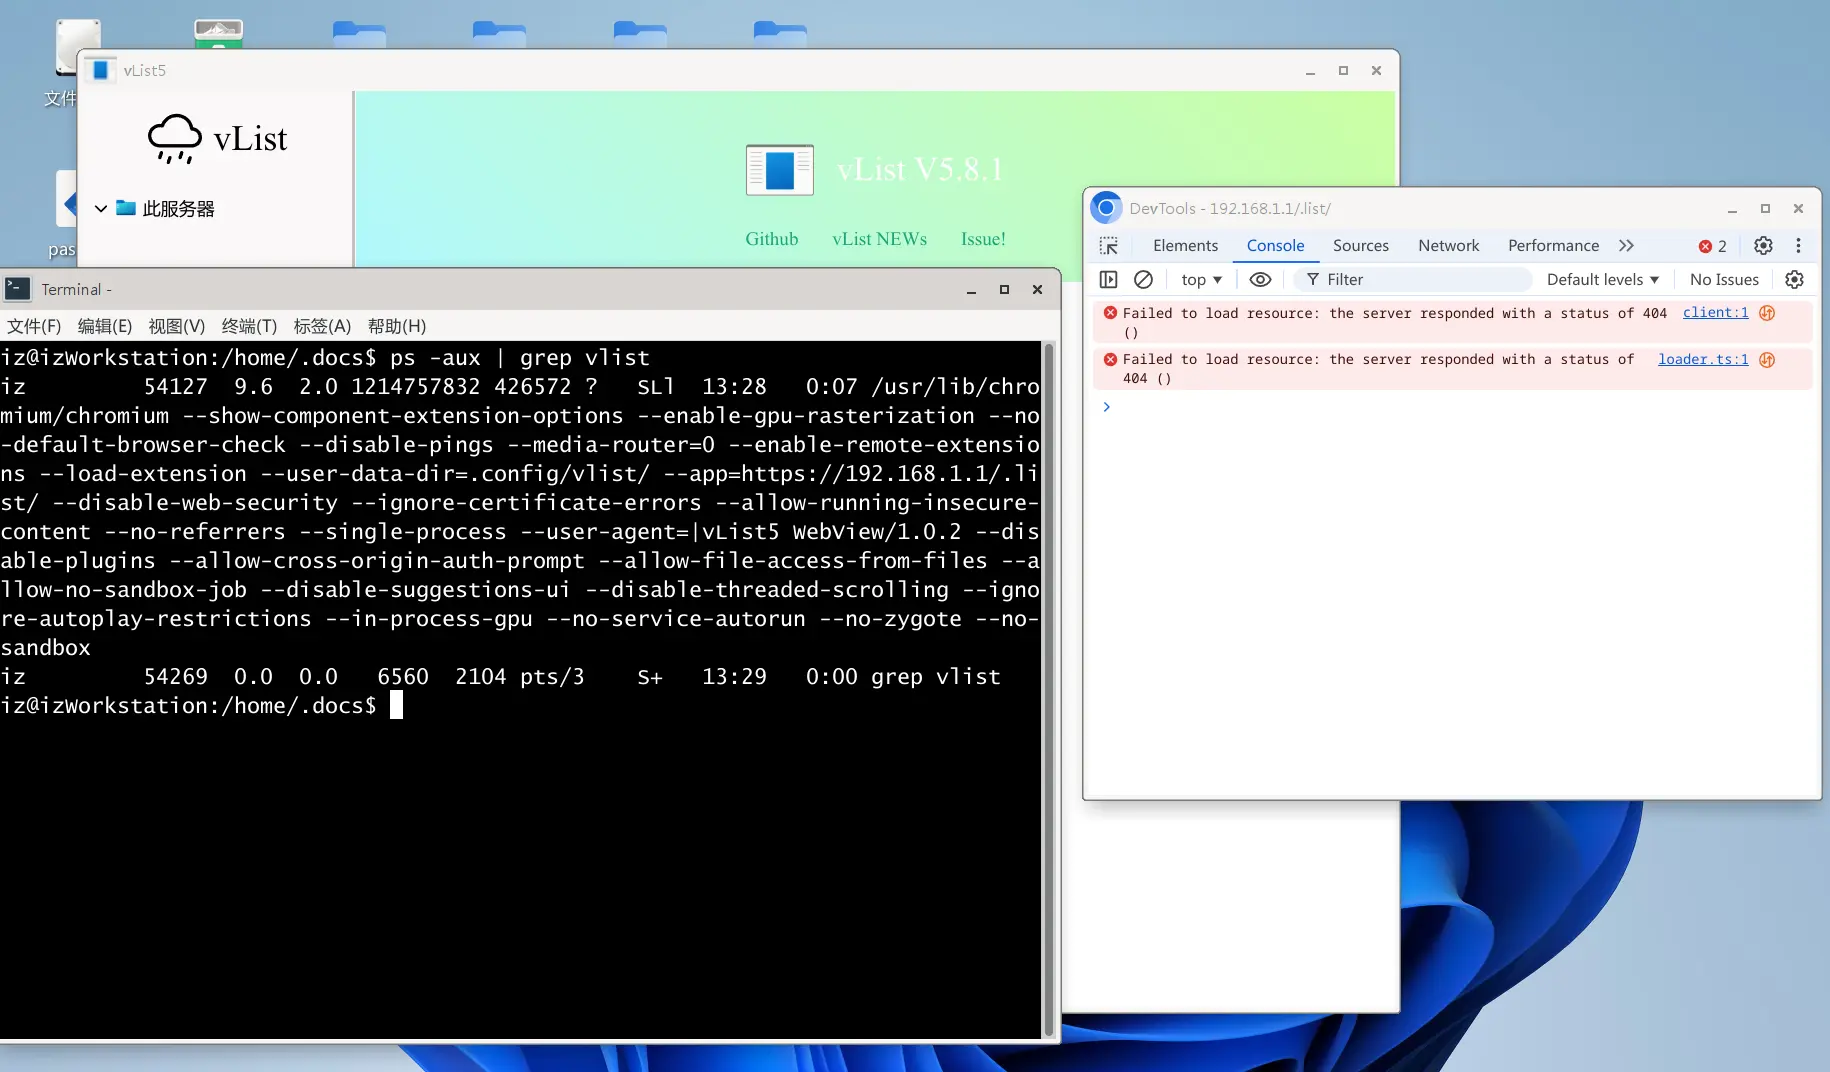This screenshot has height=1072, width=1830.
Task: Click the vList5 window title icon
Action: pyautogui.click(x=100, y=71)
